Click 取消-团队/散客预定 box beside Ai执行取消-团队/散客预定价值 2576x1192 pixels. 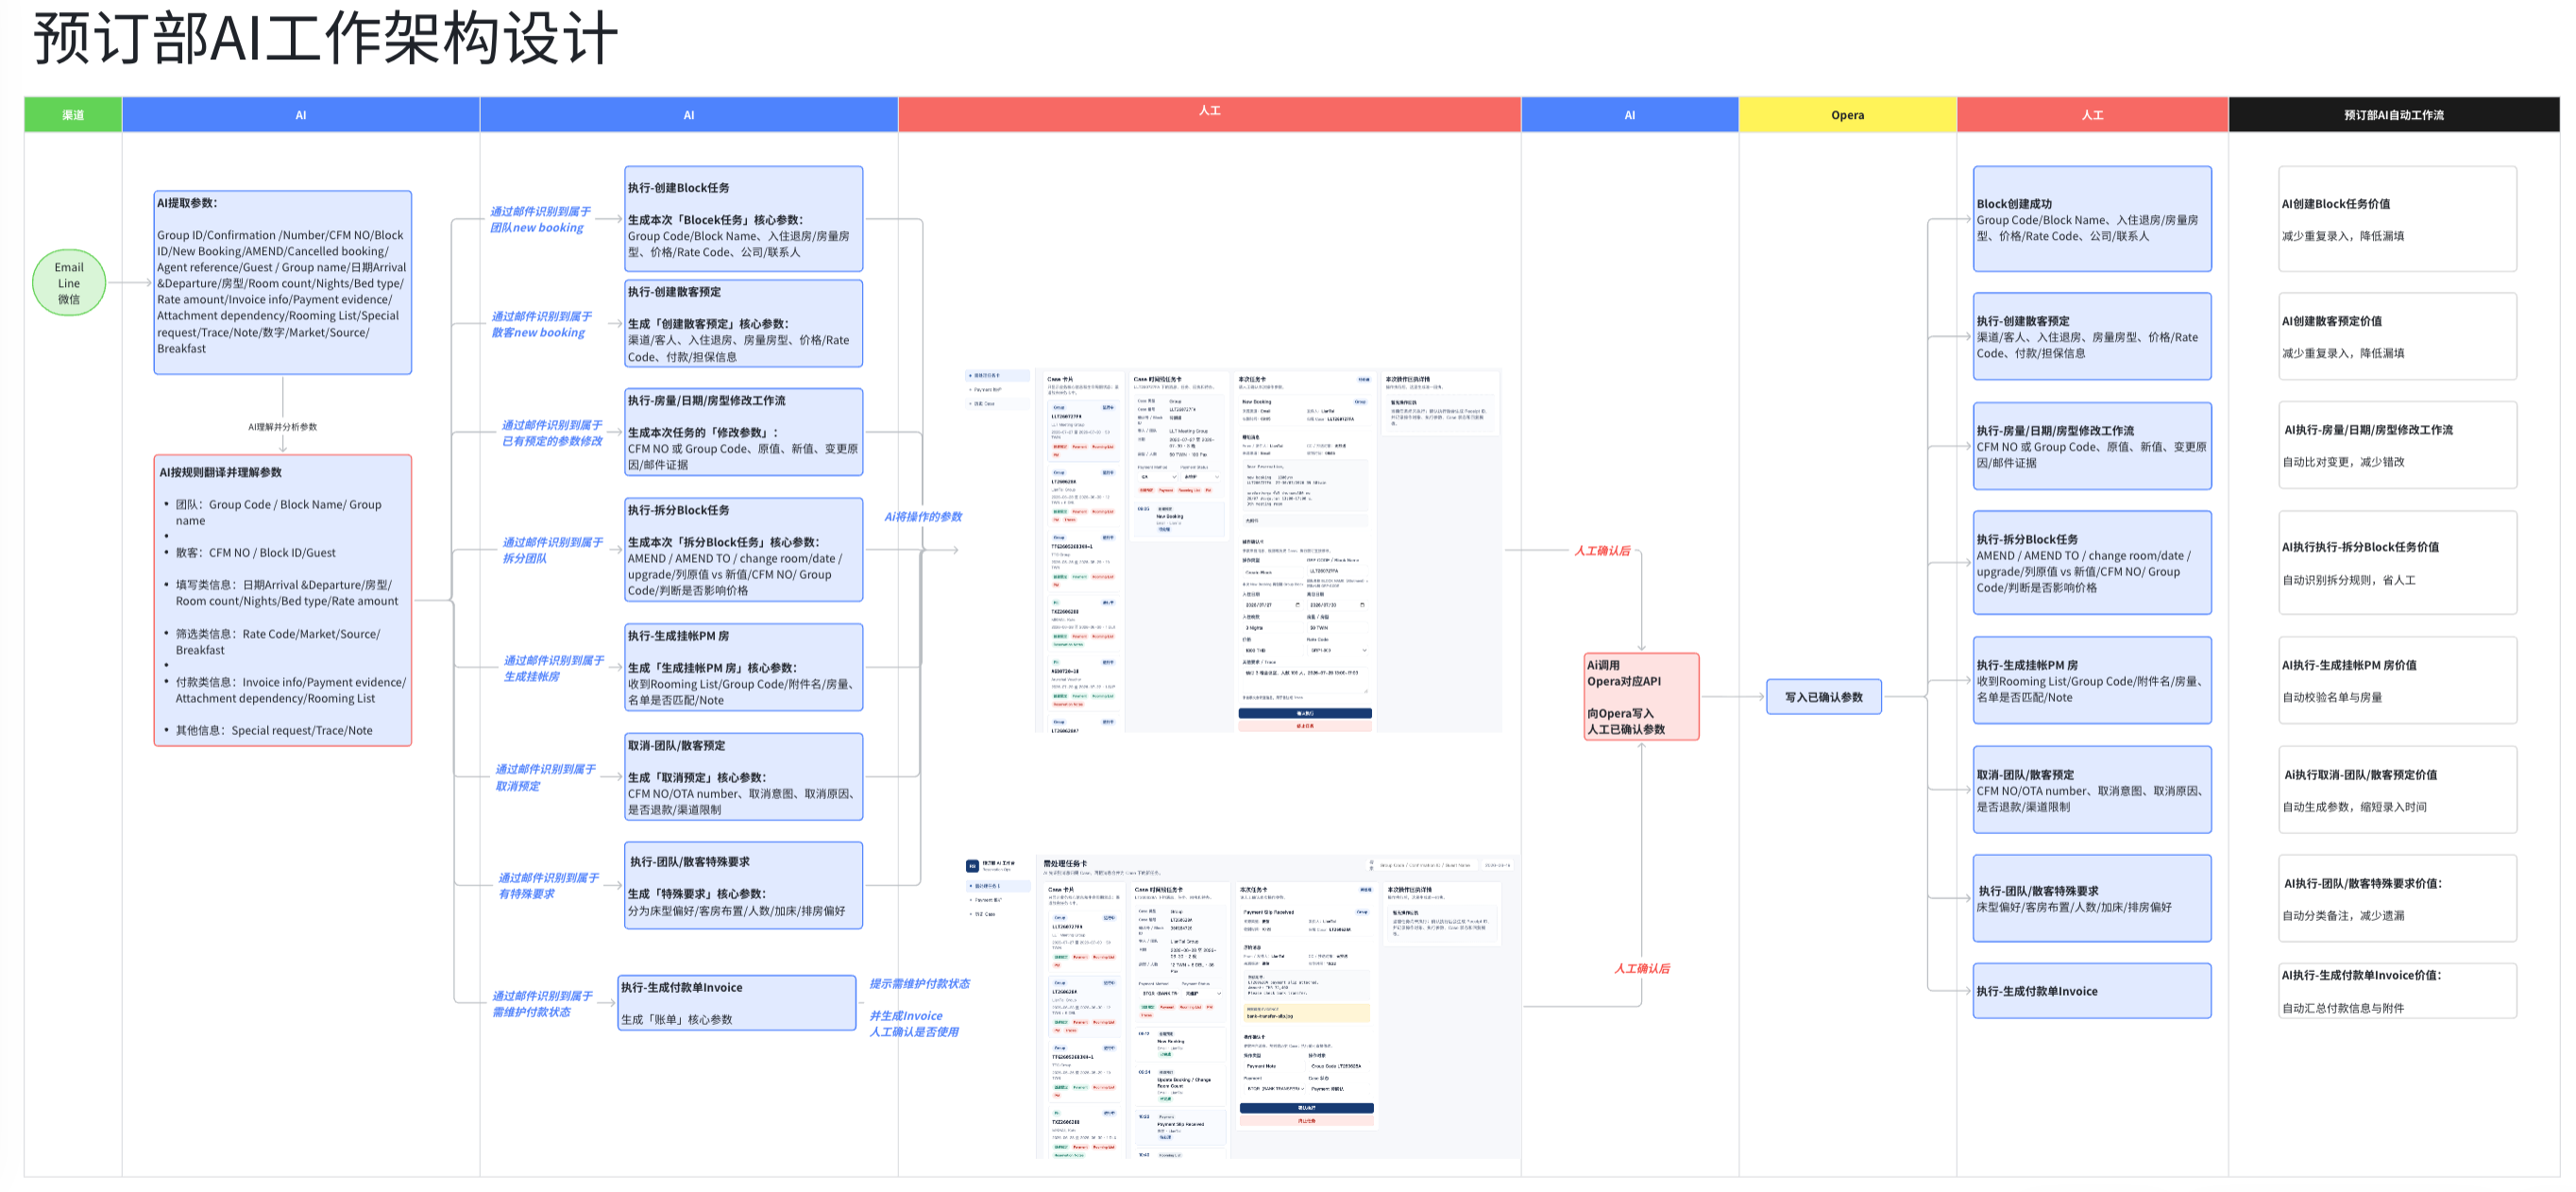click(x=2092, y=790)
